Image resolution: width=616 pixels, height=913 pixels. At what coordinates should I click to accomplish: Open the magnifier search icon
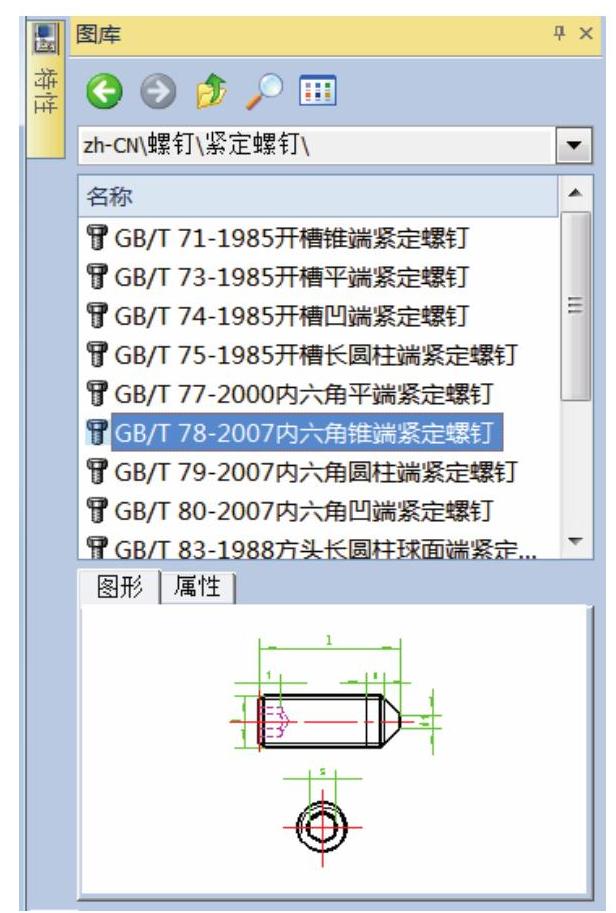265,91
